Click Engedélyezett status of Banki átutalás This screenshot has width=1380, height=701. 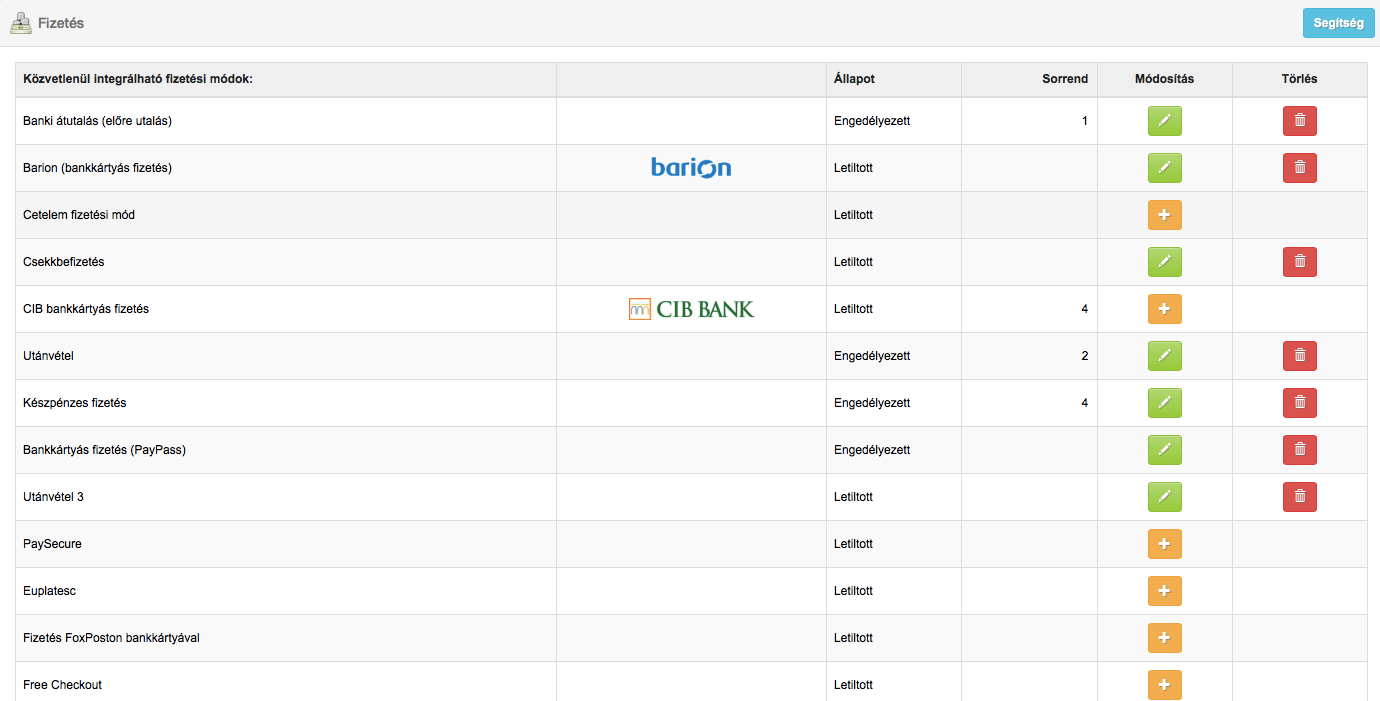coord(872,121)
